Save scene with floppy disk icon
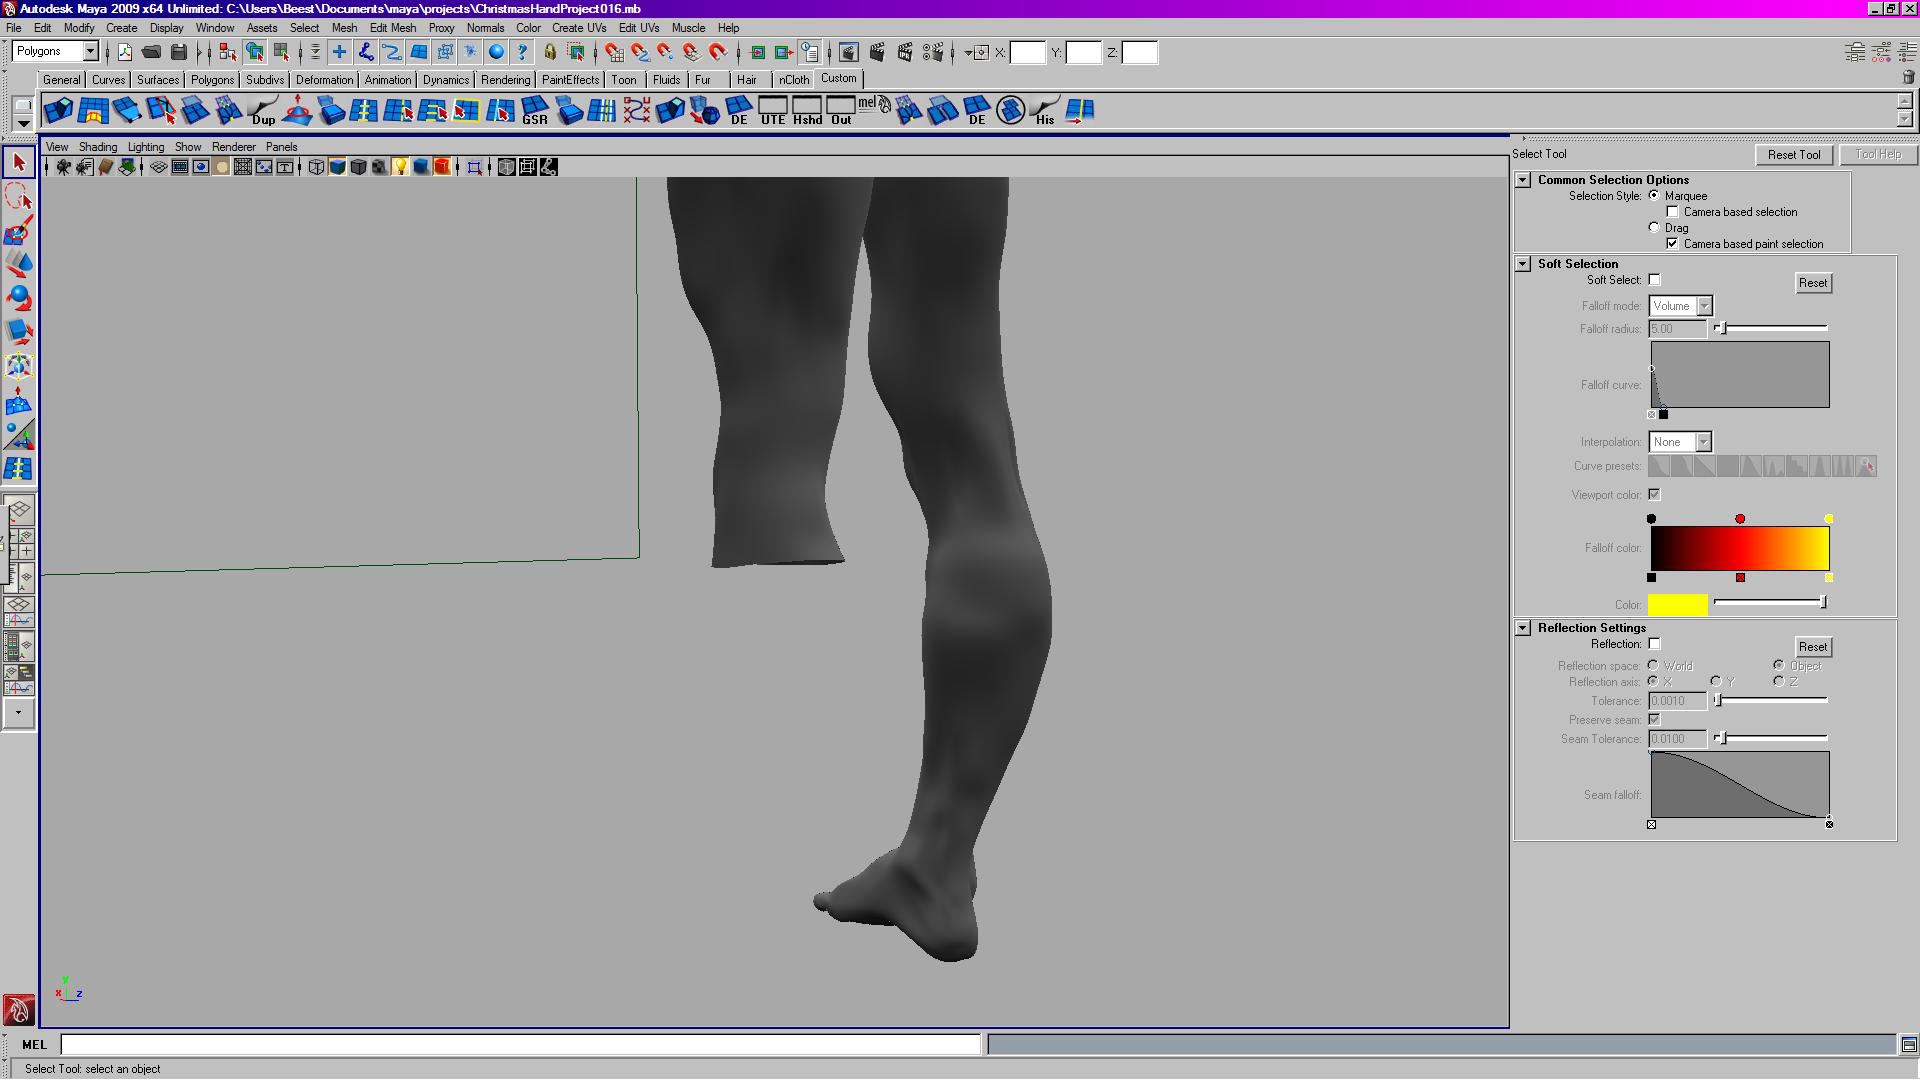 [179, 52]
